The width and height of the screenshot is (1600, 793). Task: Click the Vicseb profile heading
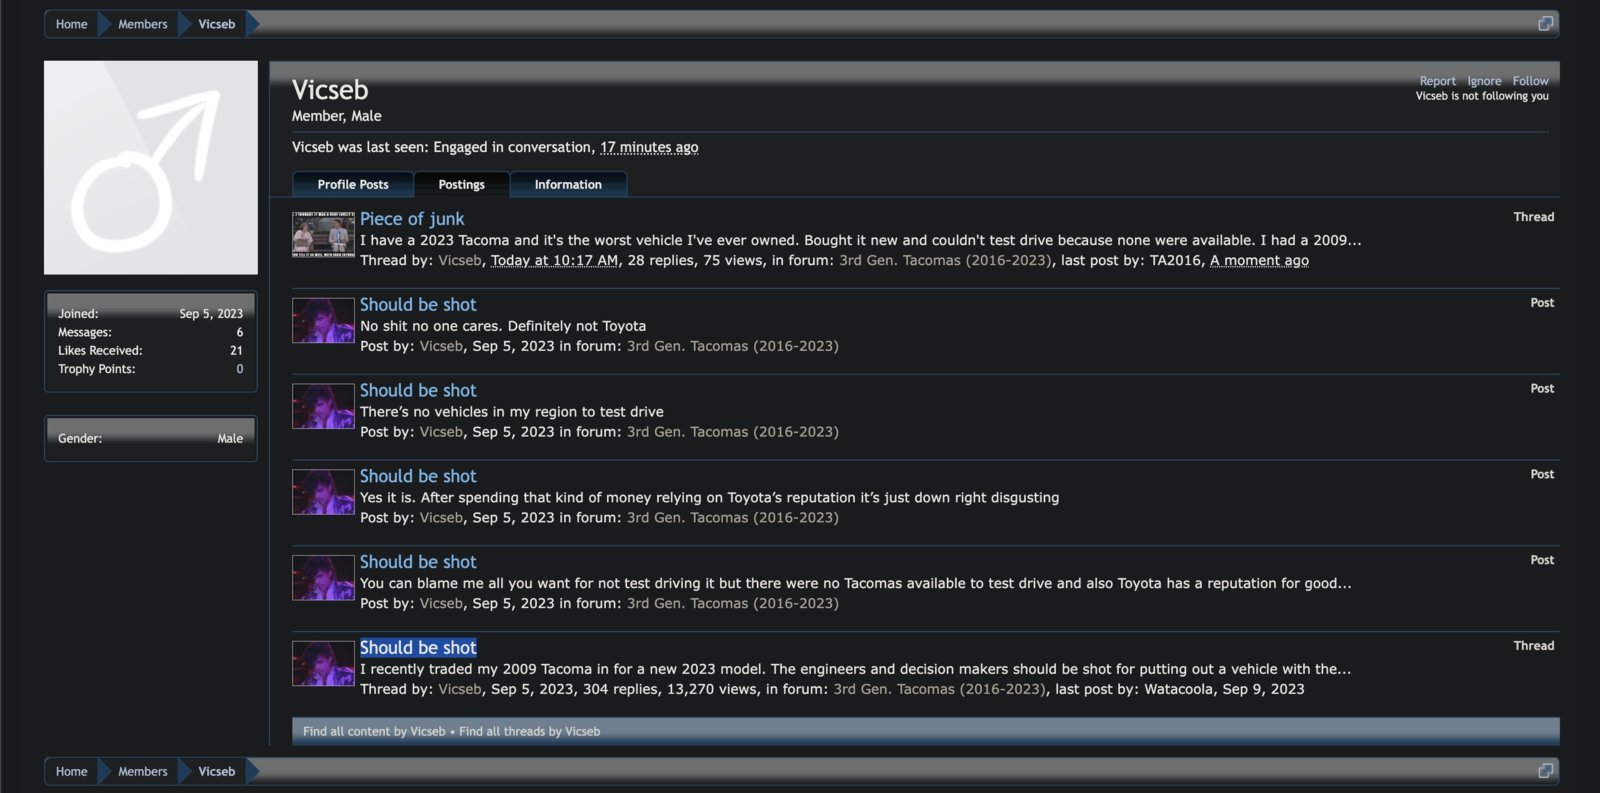(330, 89)
